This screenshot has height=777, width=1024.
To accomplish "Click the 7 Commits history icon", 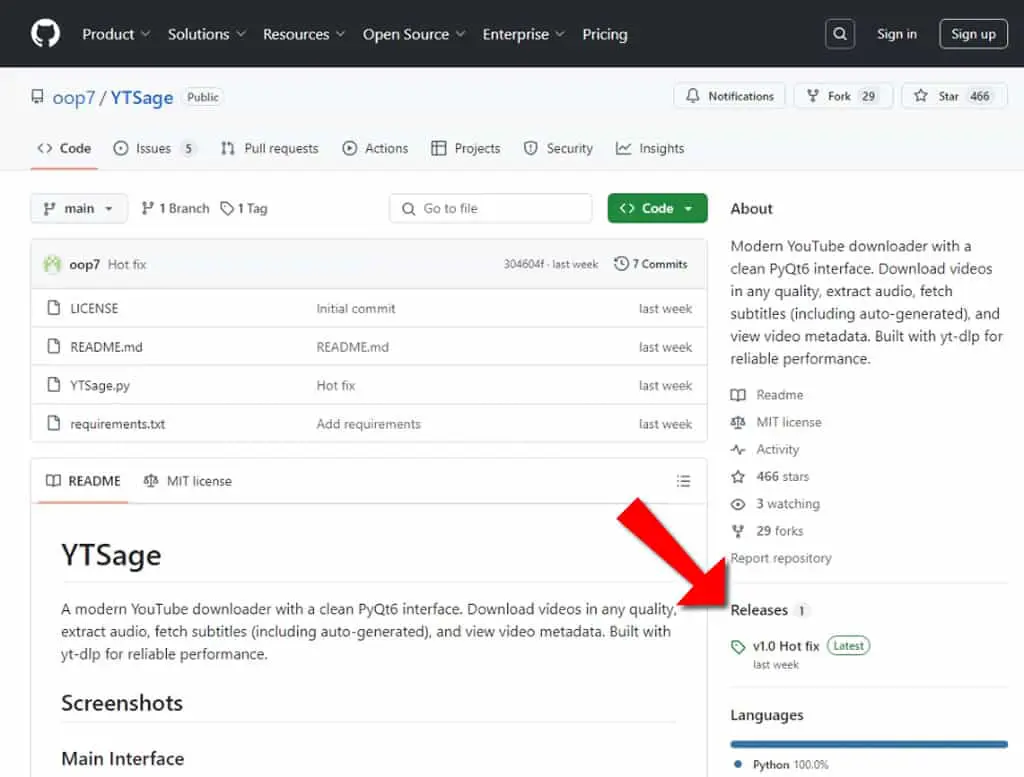I will tap(621, 264).
